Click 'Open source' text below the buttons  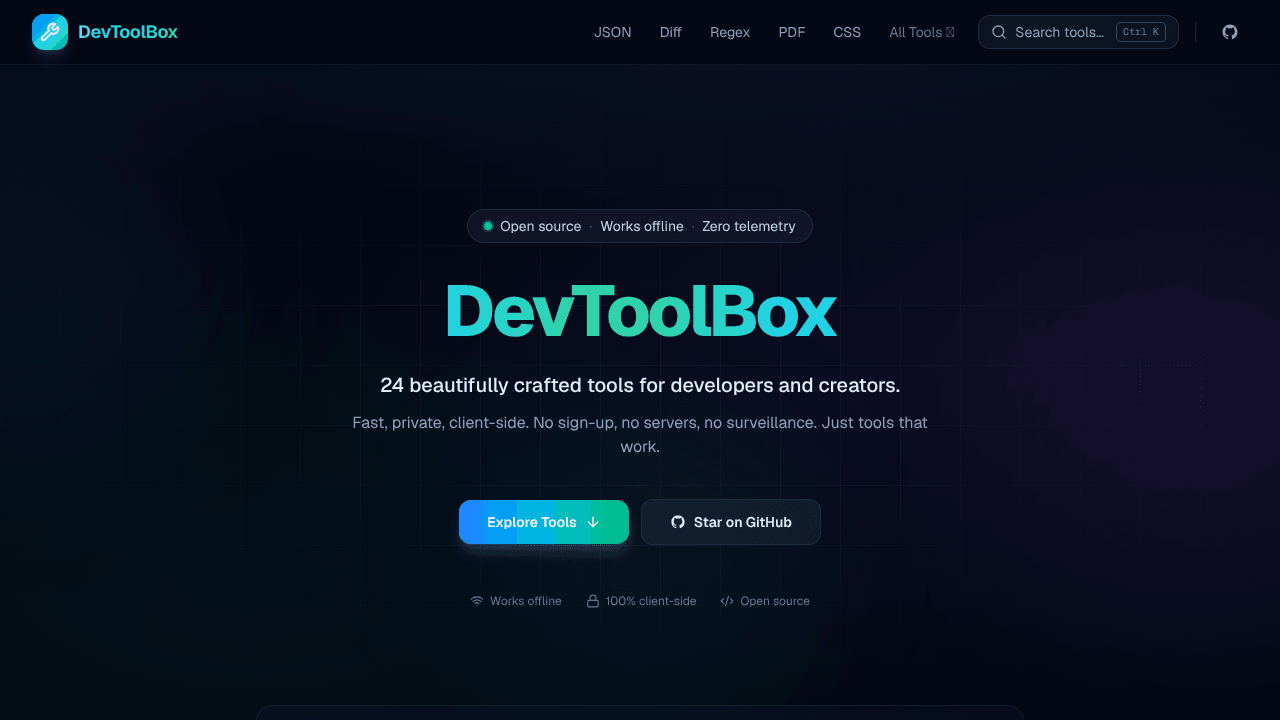775,601
